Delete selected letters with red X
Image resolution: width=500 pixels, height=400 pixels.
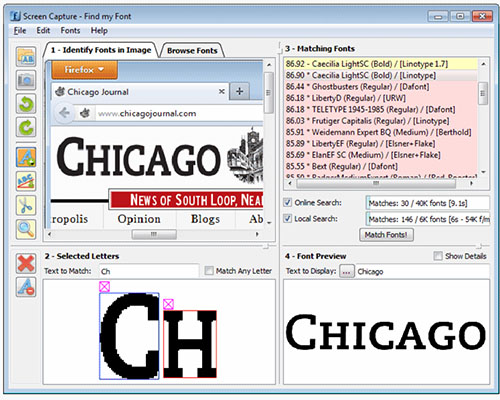click(26, 263)
